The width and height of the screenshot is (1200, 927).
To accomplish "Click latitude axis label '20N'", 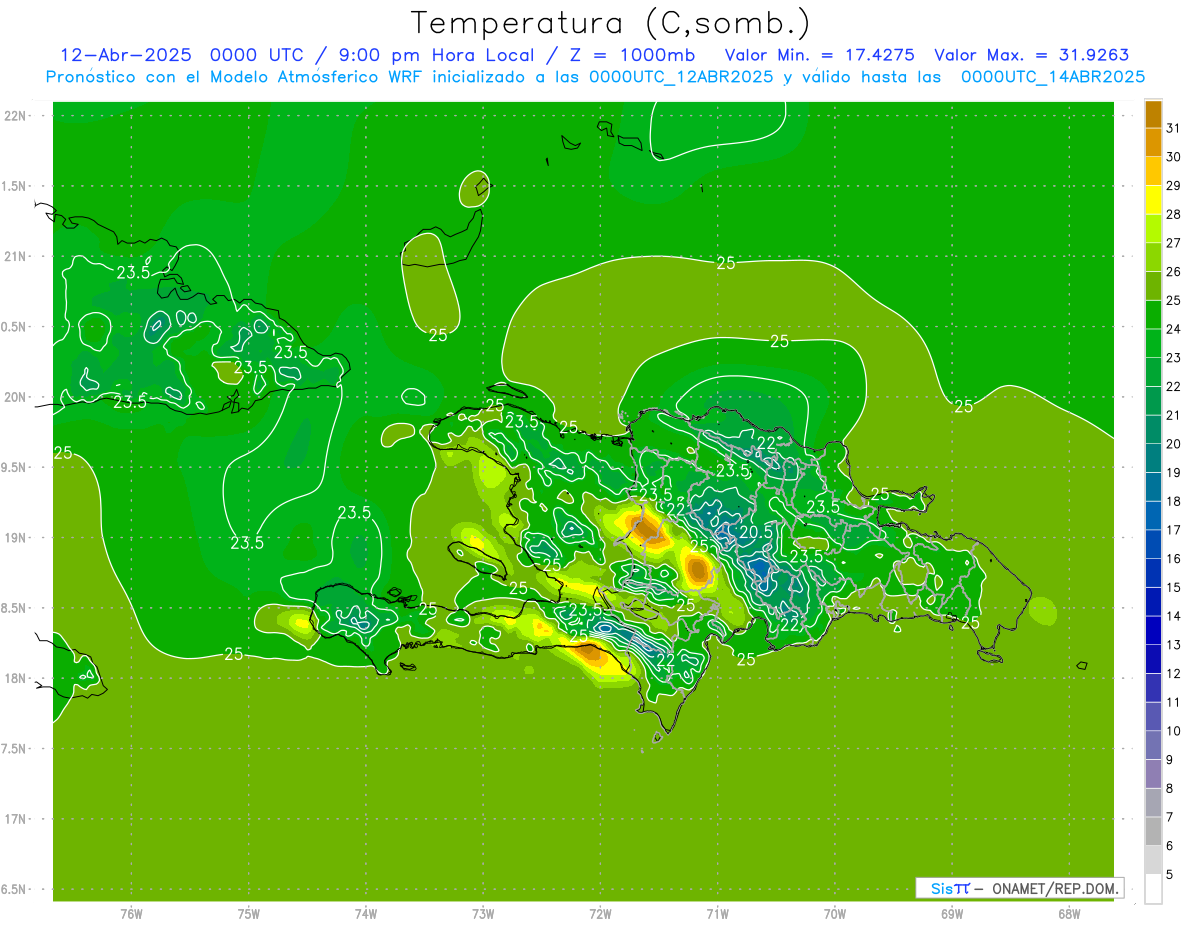I will 16,398.
